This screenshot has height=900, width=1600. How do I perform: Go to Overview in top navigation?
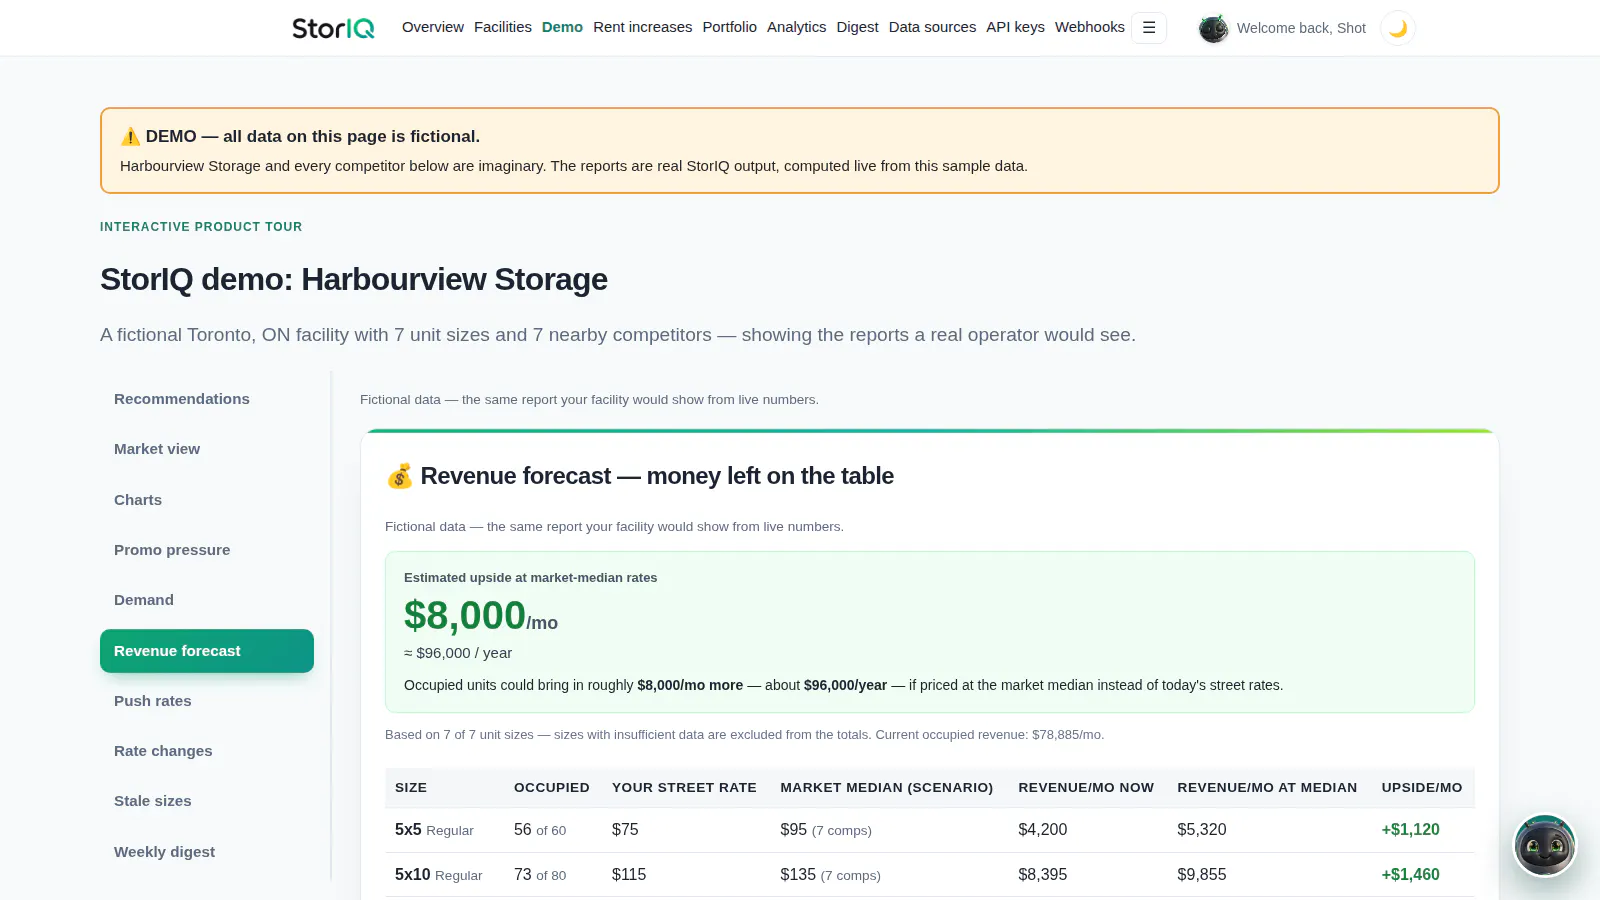pos(433,27)
